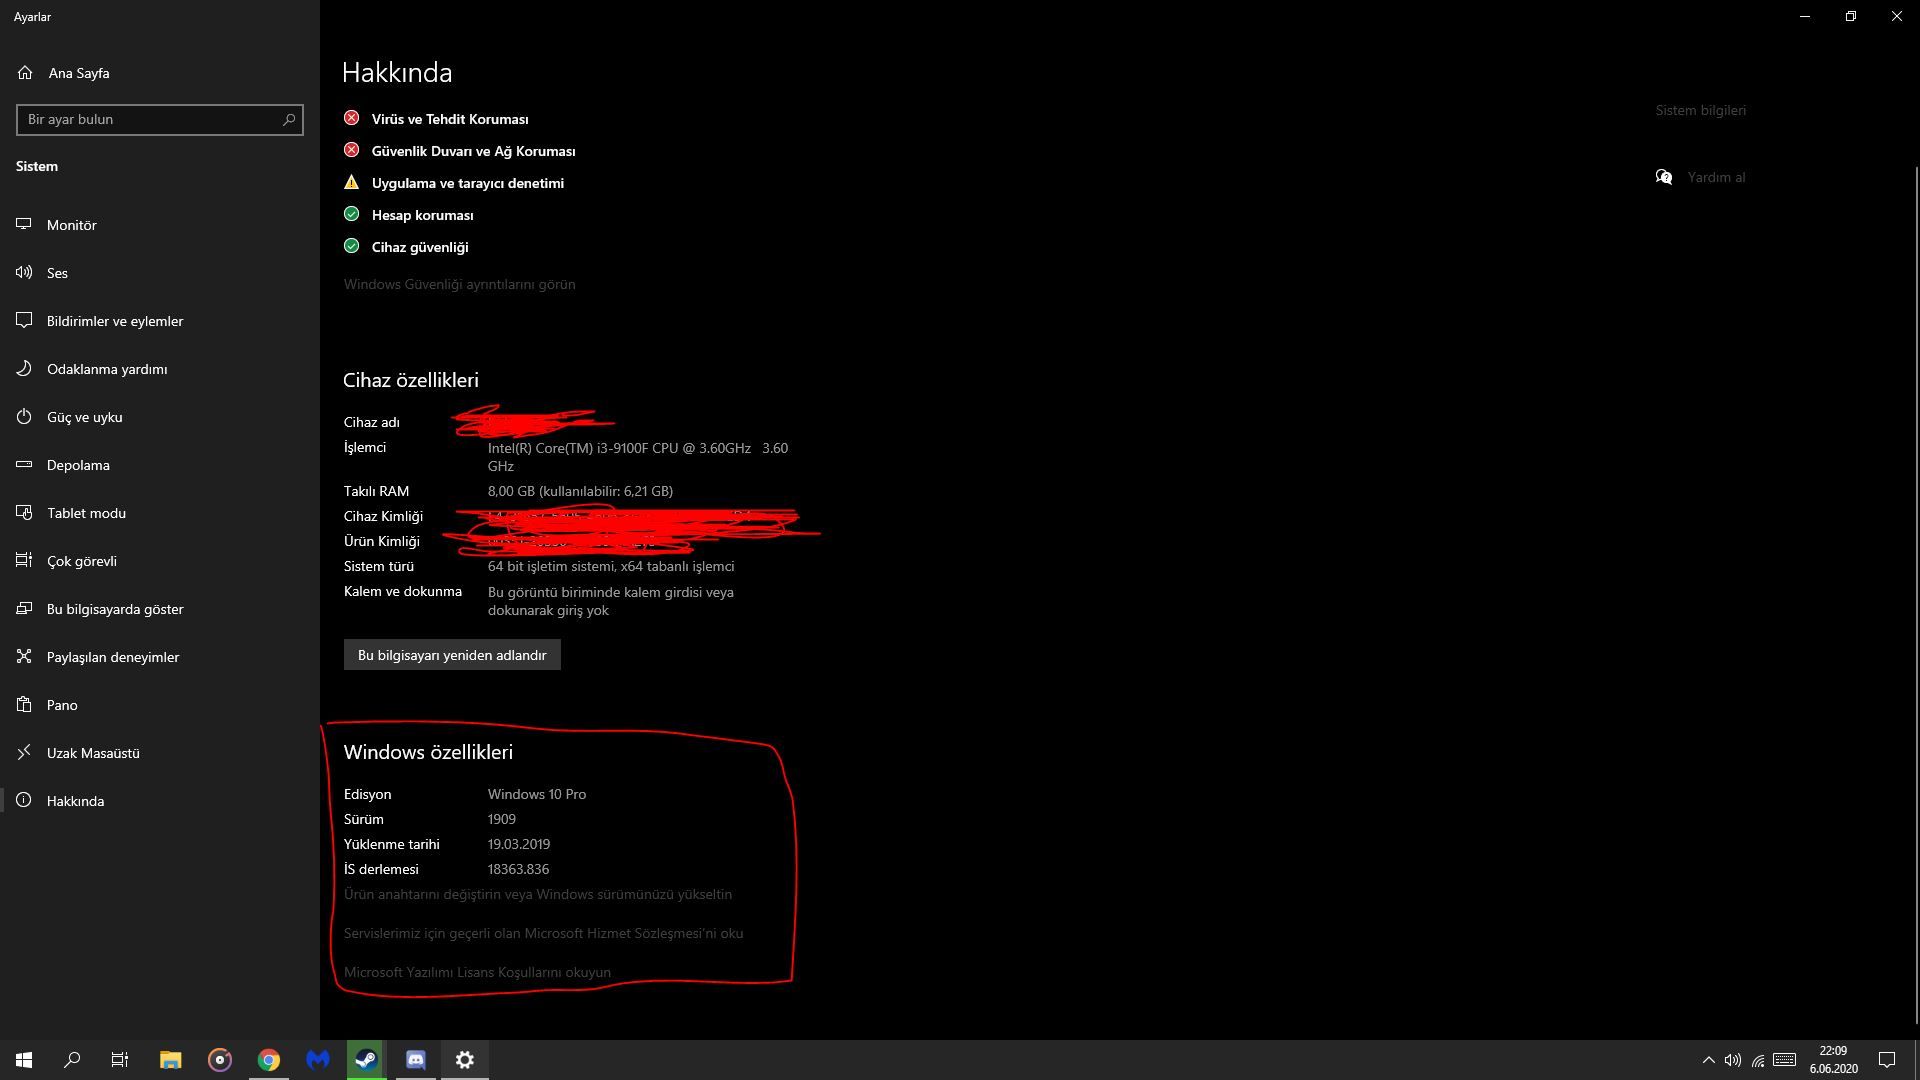The image size is (1920, 1080).
Task: Select the Depolama storage icon
Action: click(24, 465)
